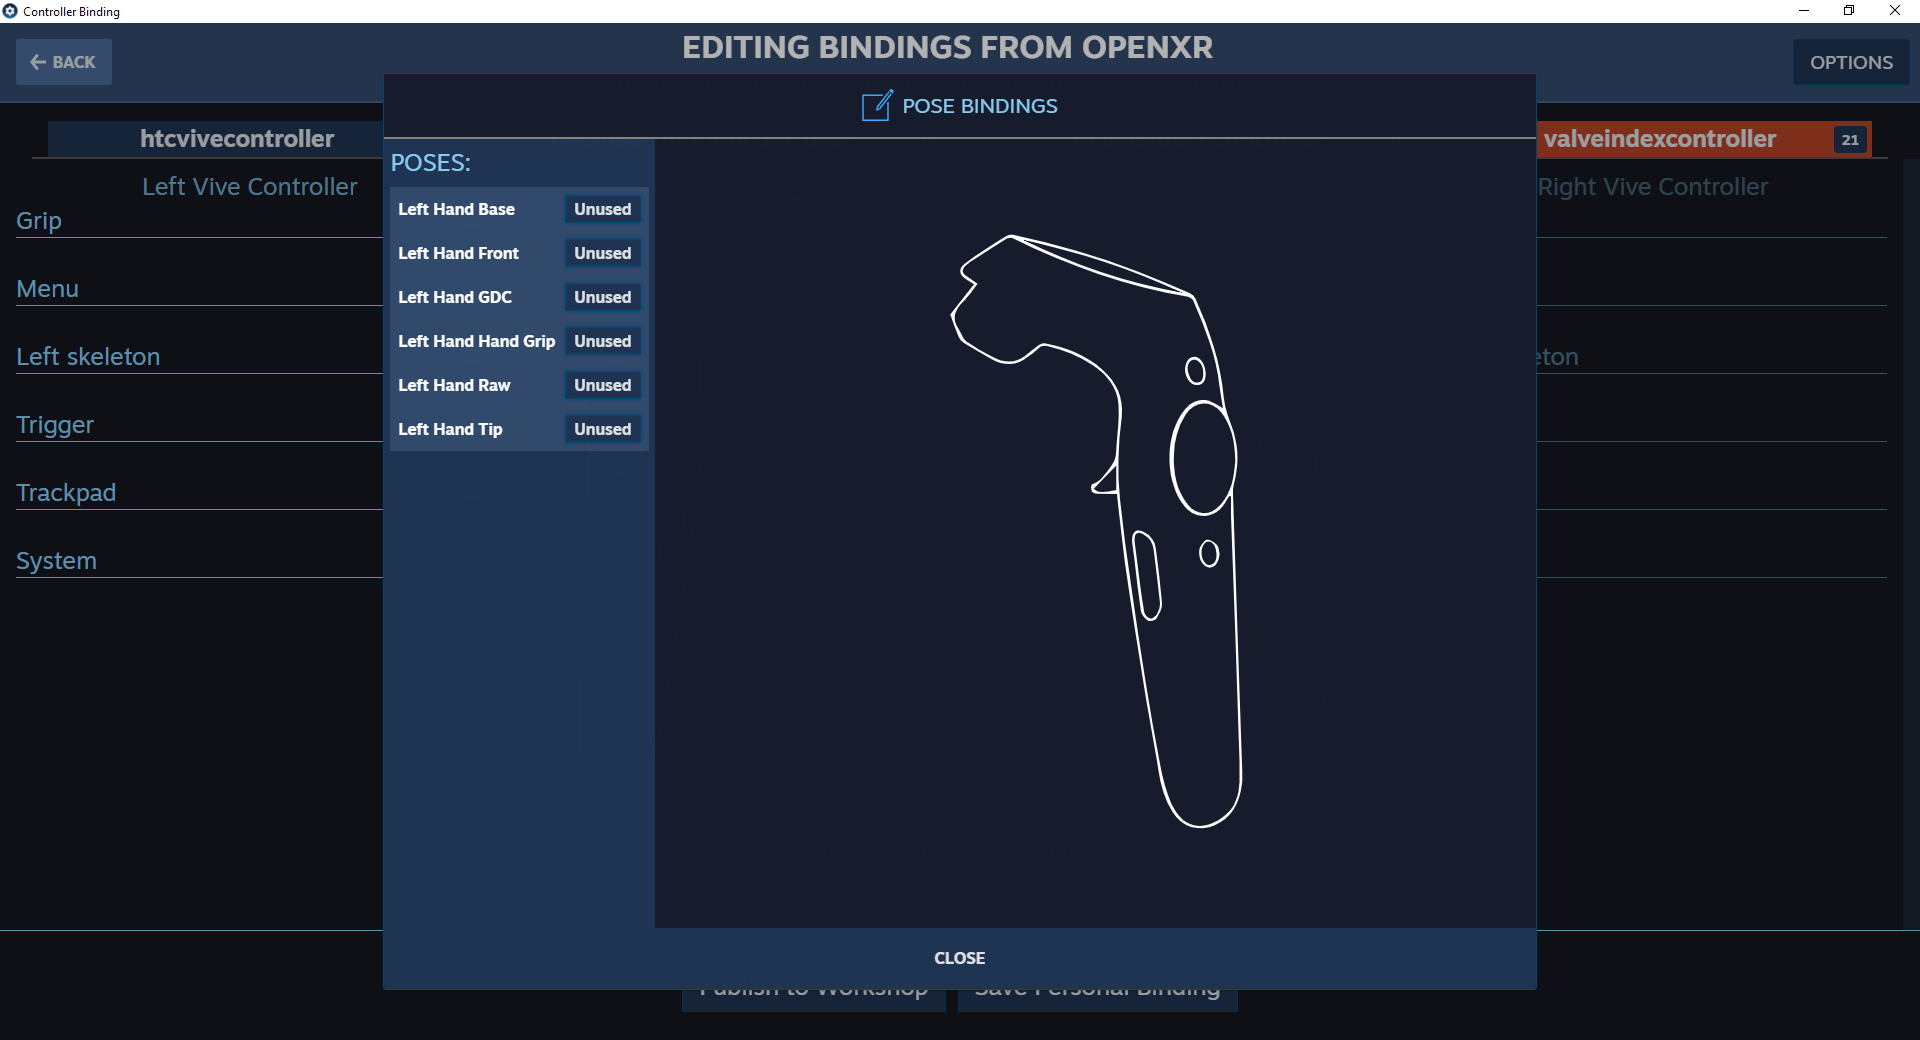Image resolution: width=1920 pixels, height=1040 pixels.
Task: Open the Left Hand Base pose dropdown
Action: click(602, 209)
